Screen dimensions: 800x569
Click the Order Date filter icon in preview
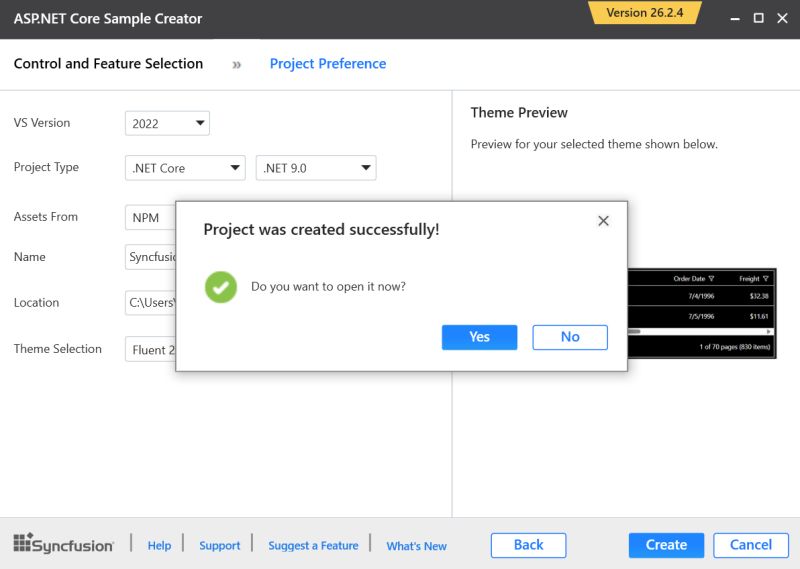[711, 279]
